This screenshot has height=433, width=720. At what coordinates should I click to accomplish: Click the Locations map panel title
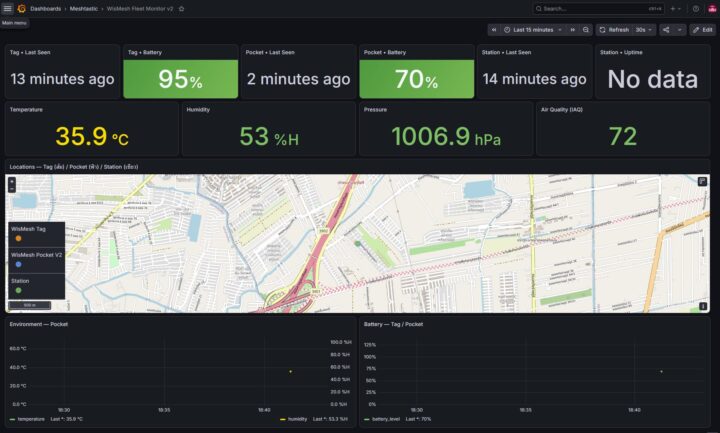coord(74,167)
